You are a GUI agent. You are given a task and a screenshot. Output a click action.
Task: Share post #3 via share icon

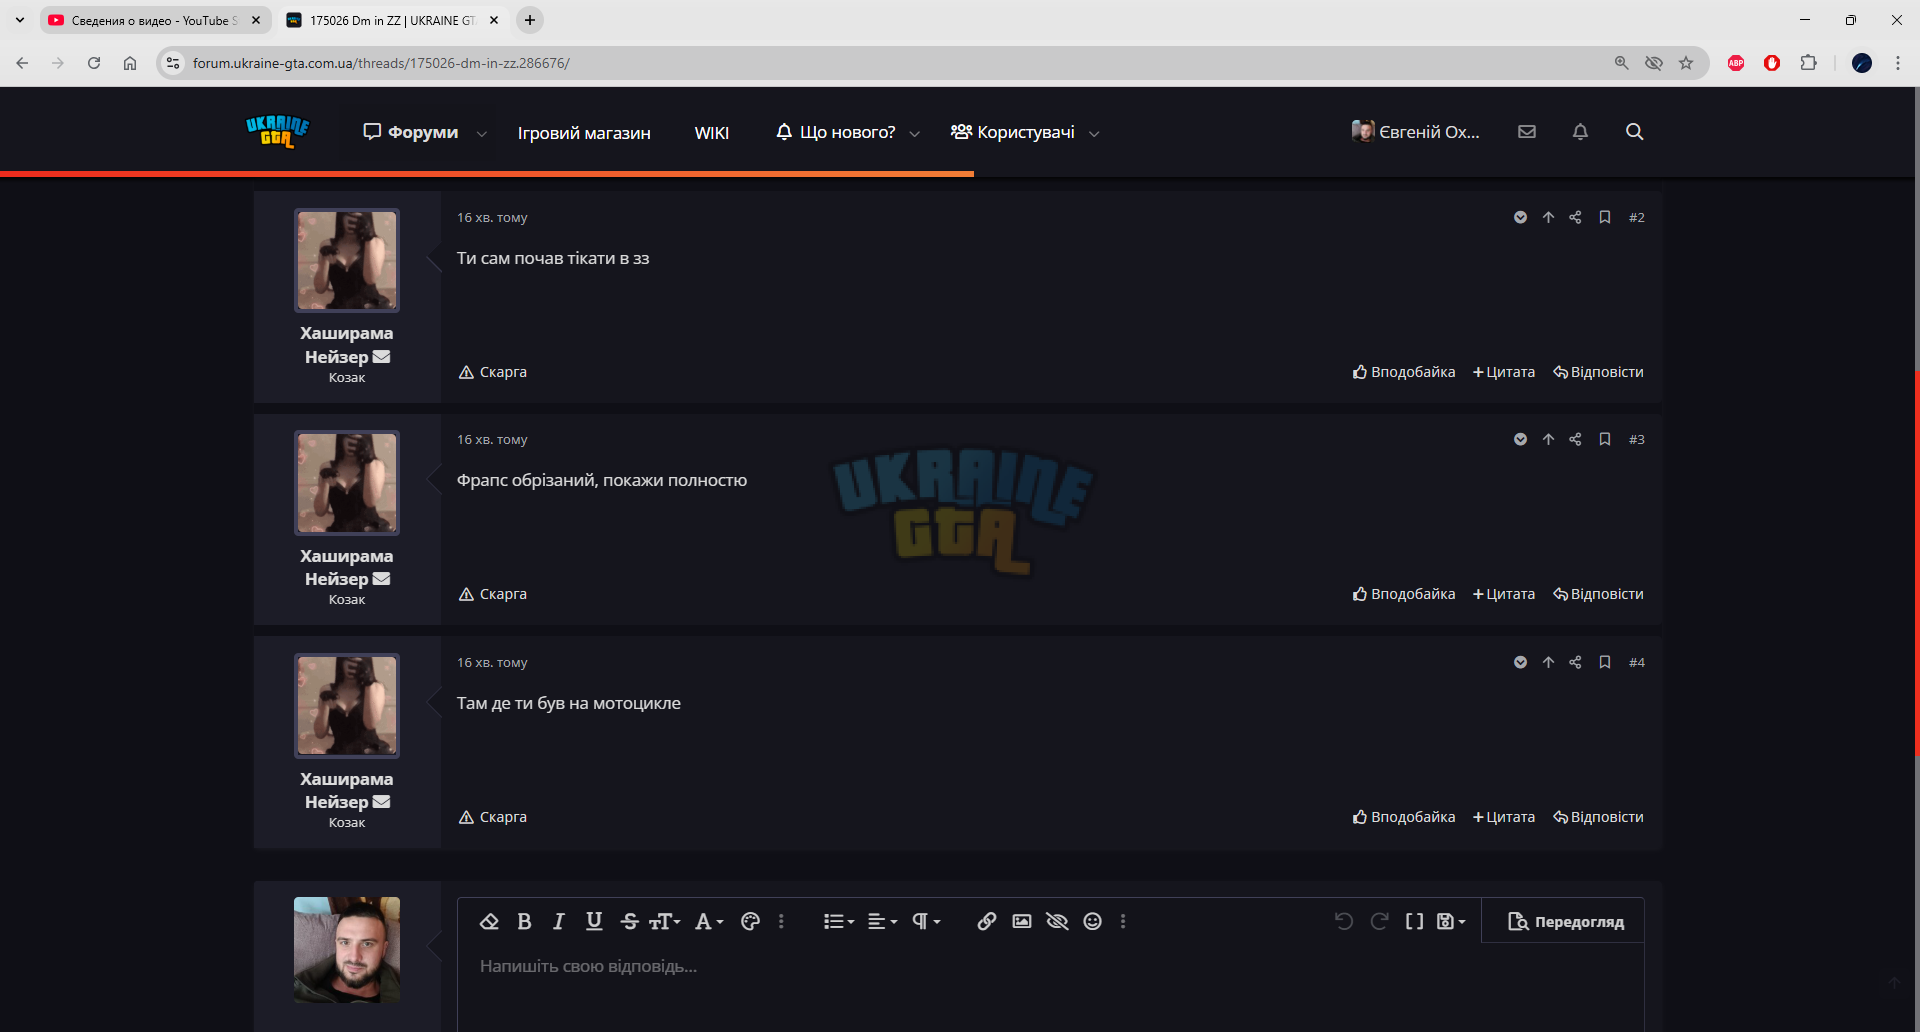point(1575,439)
